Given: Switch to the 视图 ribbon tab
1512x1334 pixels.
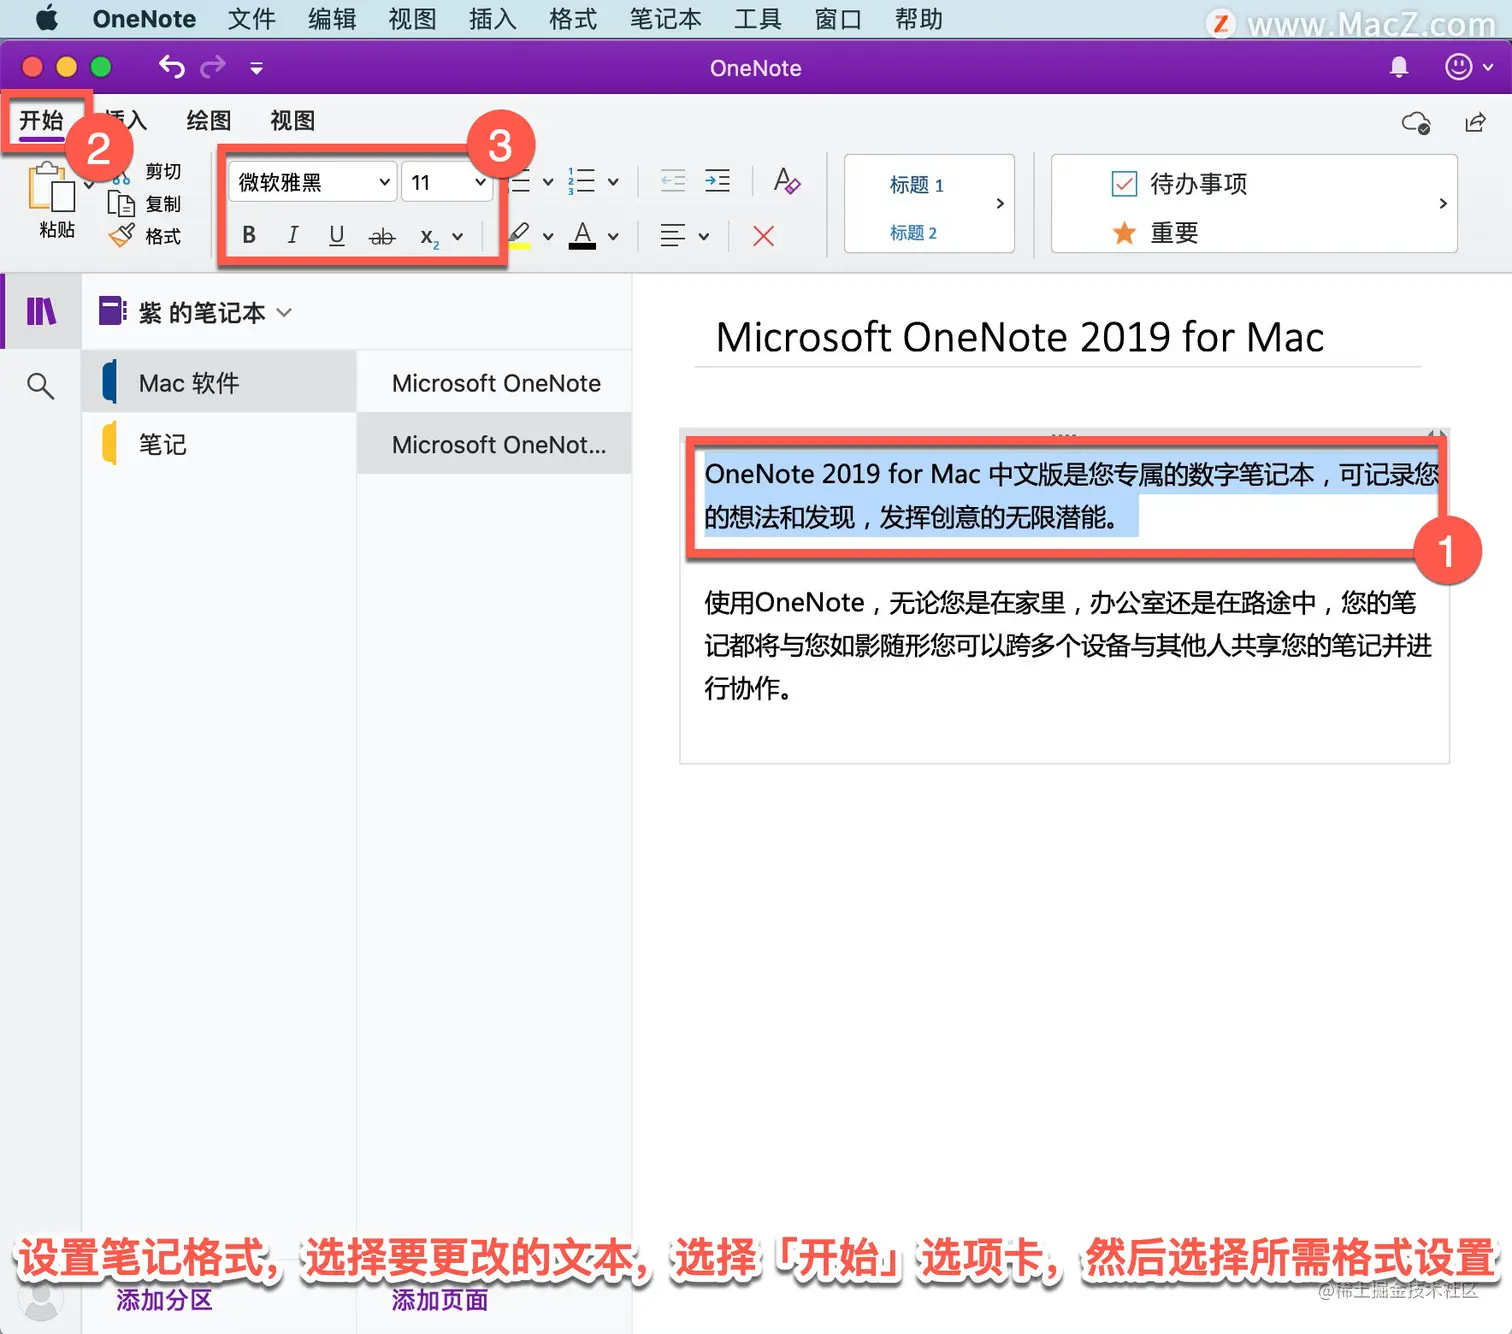Looking at the screenshot, I should pyautogui.click(x=293, y=121).
